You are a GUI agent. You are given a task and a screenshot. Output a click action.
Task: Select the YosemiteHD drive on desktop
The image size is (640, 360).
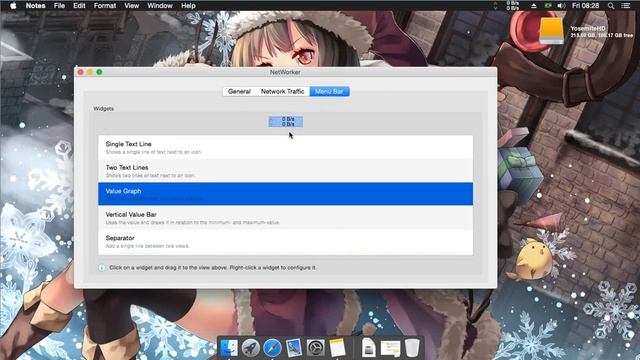click(551, 31)
